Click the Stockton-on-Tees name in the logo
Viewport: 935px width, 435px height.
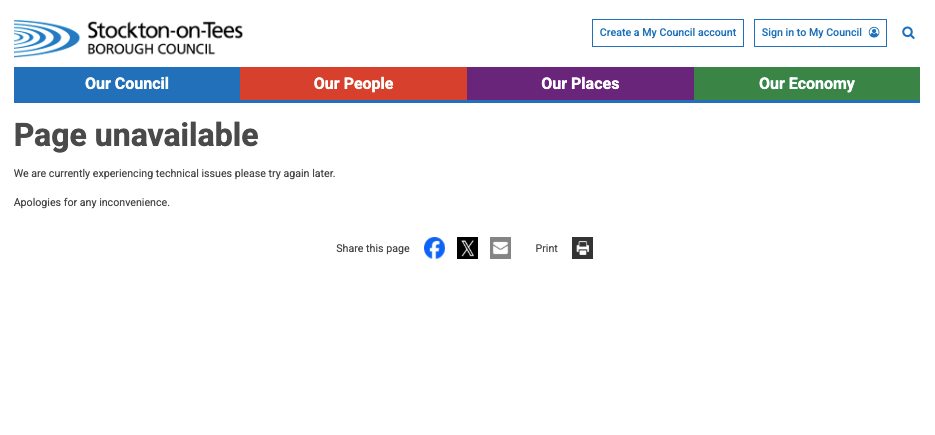click(x=164, y=29)
